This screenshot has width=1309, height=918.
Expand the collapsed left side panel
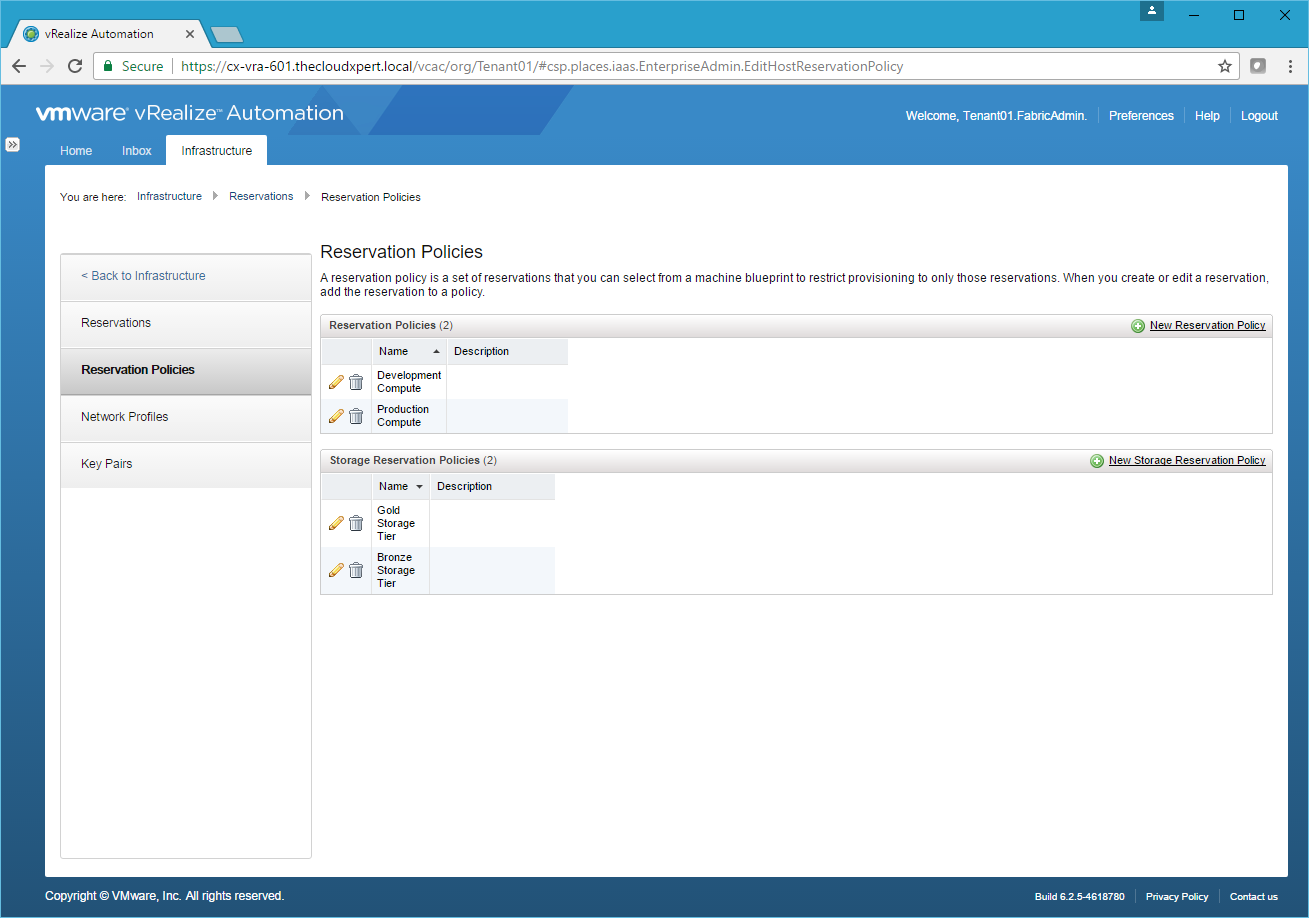click(13, 144)
